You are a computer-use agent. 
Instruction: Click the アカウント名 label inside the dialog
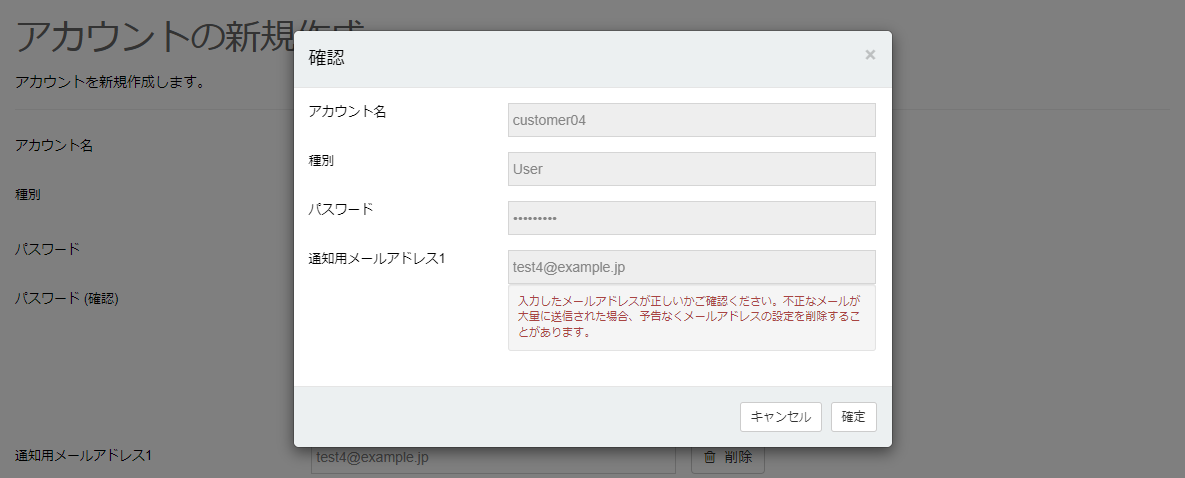pos(348,111)
